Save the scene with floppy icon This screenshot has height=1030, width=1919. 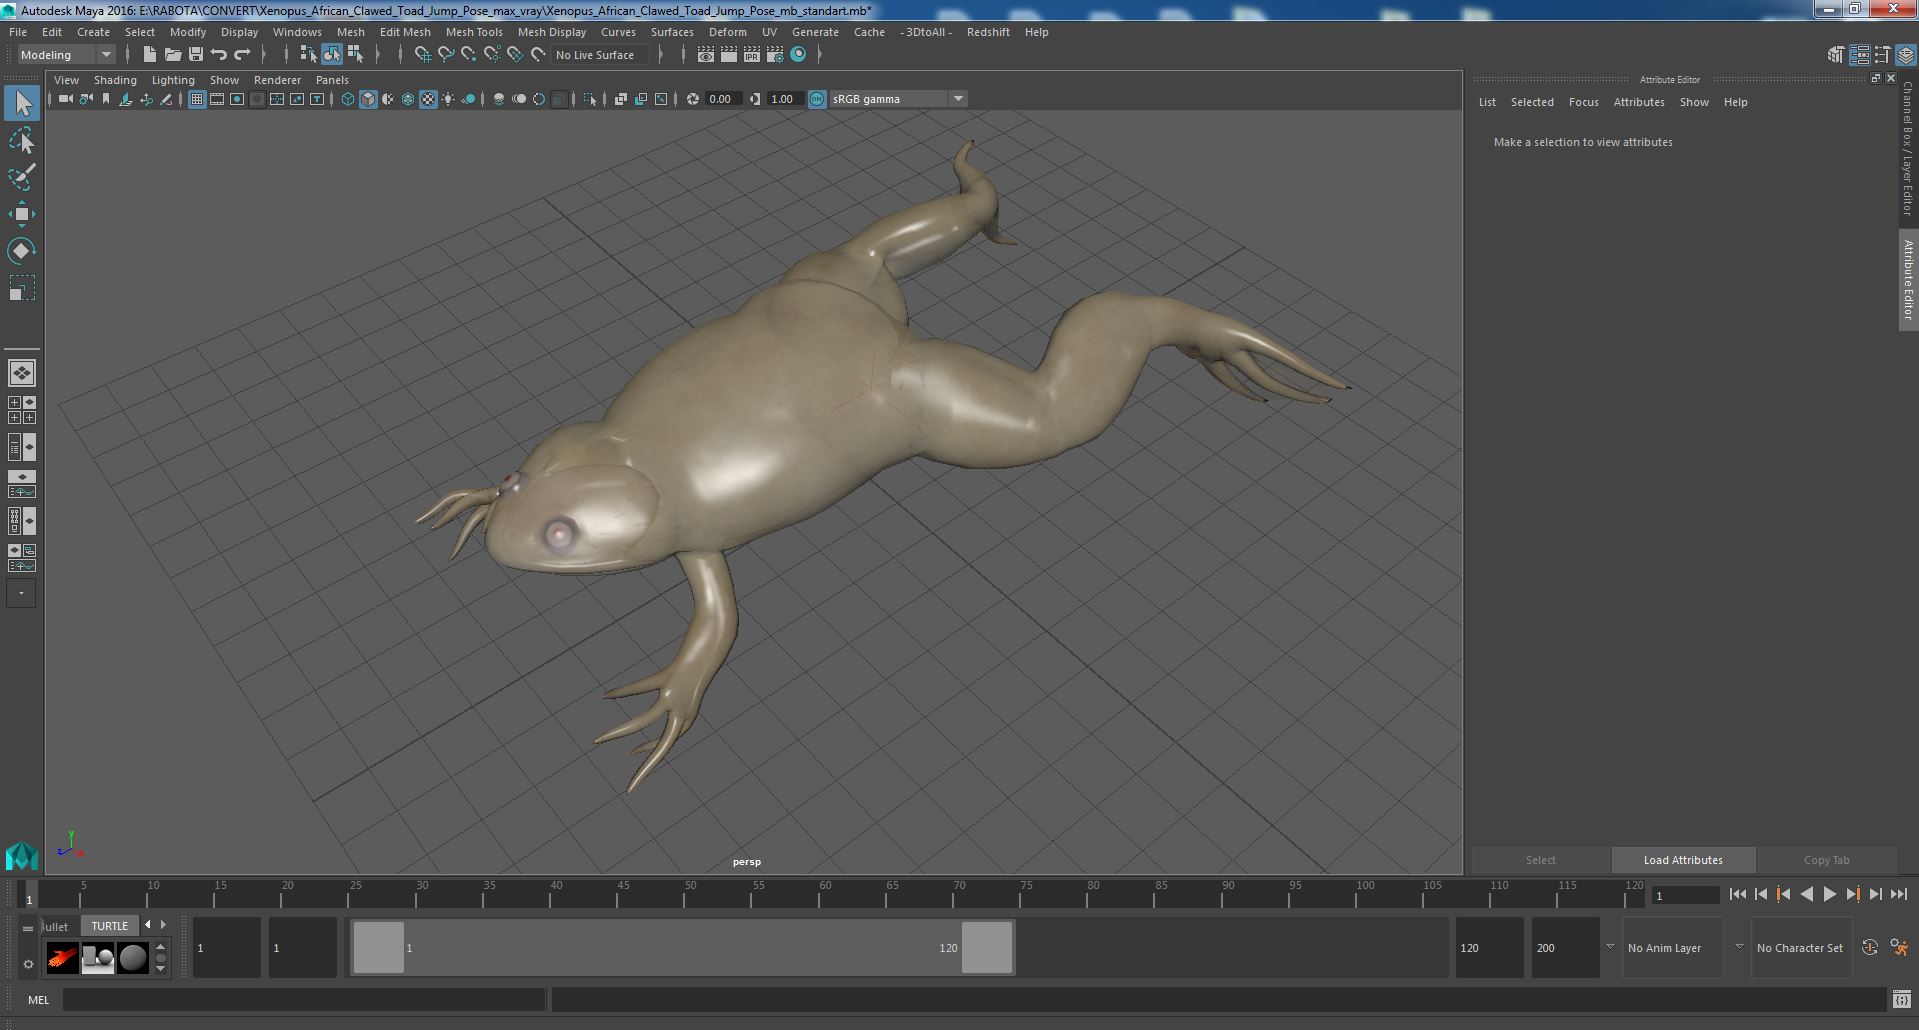coord(196,55)
